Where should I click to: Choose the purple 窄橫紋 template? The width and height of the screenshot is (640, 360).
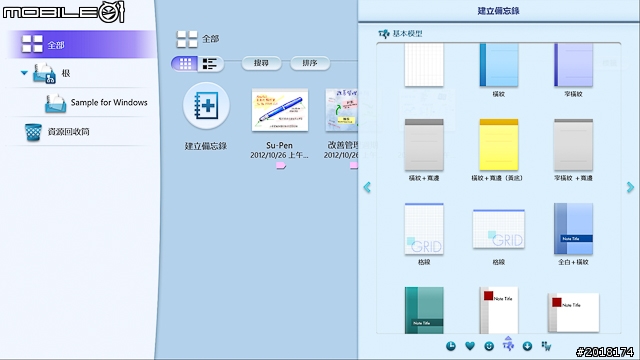[x=573, y=65]
